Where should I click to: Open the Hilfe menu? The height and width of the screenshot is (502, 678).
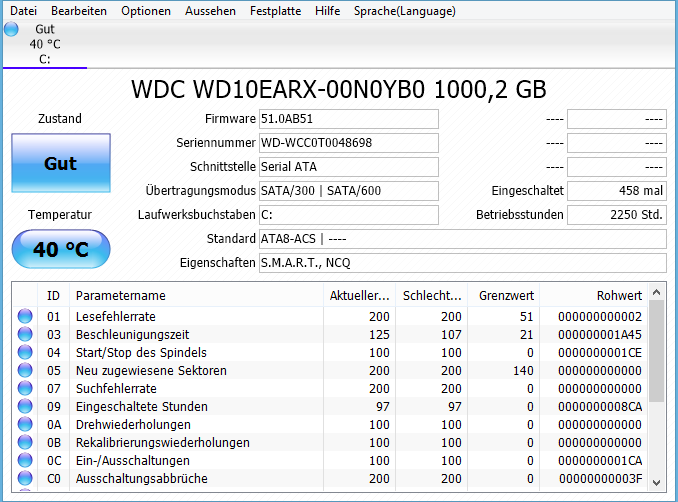tap(327, 11)
